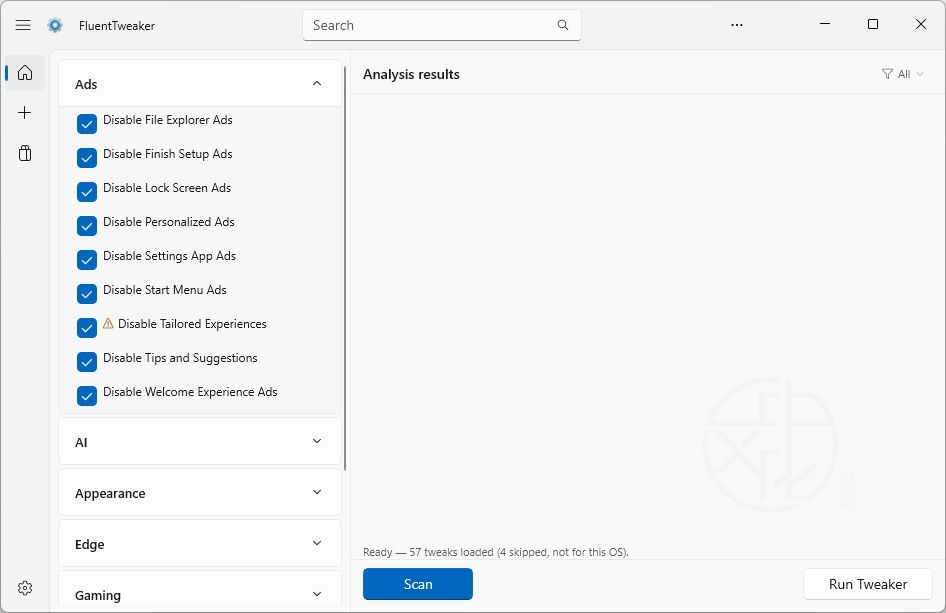Click the 'Ready — 57 tweaks loaded' status text
The height and width of the screenshot is (613, 946).
click(496, 552)
